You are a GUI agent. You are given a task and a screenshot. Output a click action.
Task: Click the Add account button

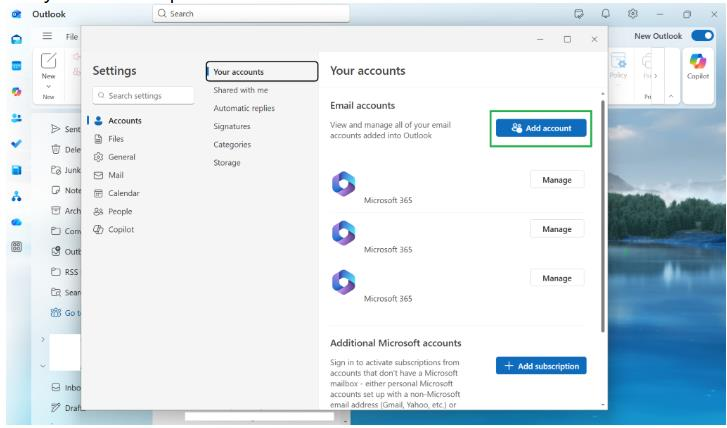point(541,128)
